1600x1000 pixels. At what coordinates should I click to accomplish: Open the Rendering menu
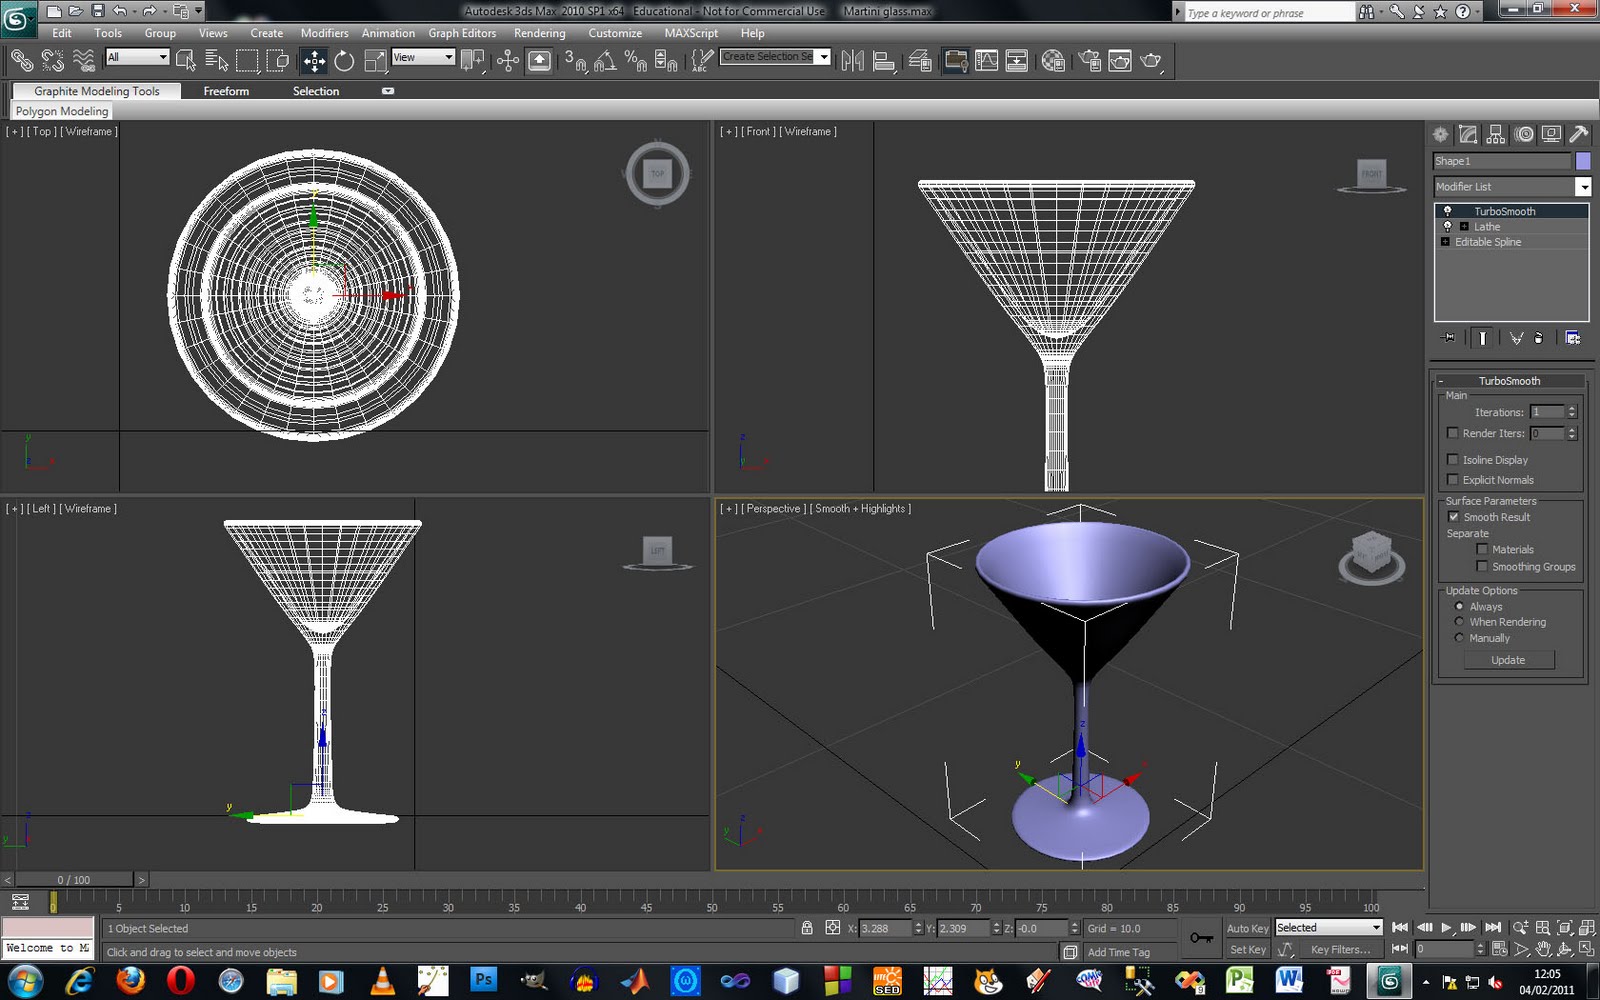pos(539,33)
